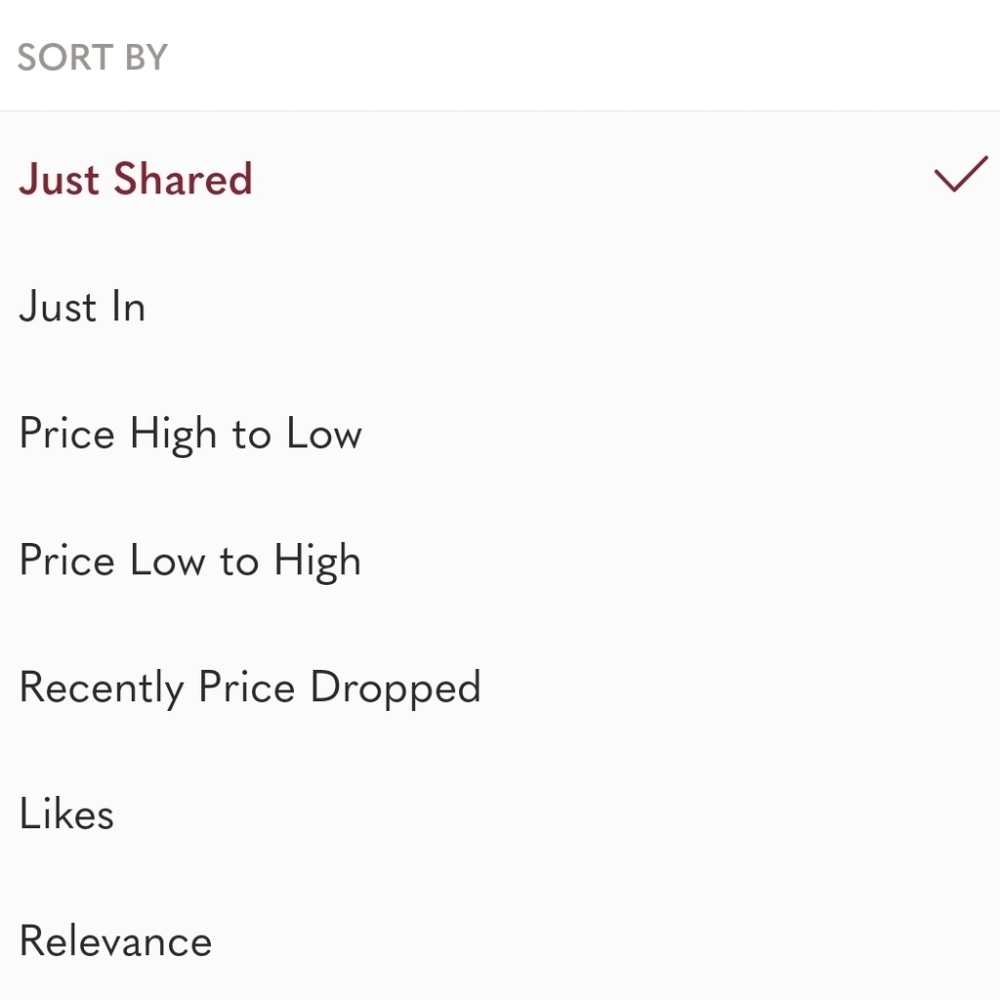Pick Recently Price Dropped option

tap(500, 688)
